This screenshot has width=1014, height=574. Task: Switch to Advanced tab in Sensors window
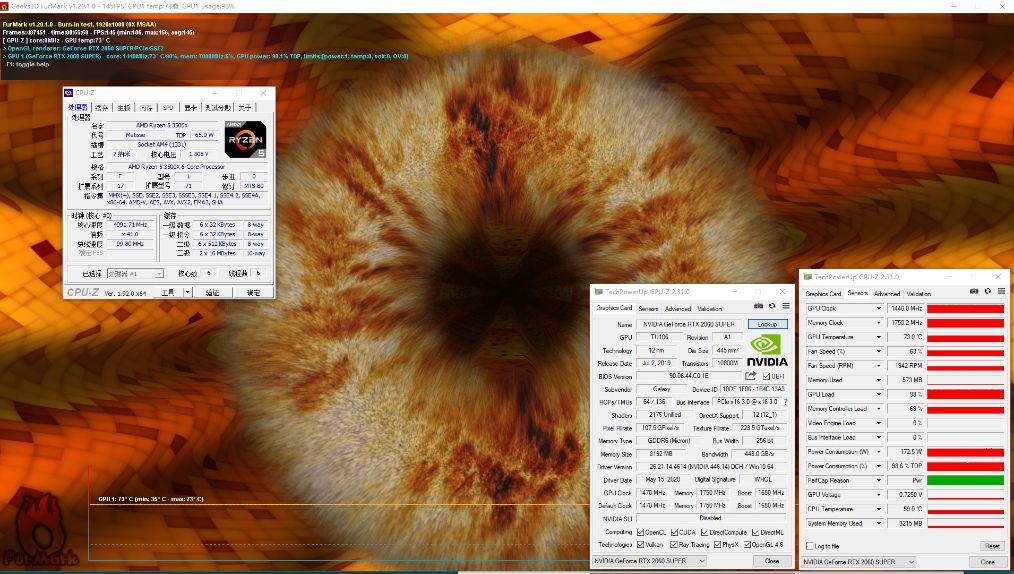(x=887, y=293)
